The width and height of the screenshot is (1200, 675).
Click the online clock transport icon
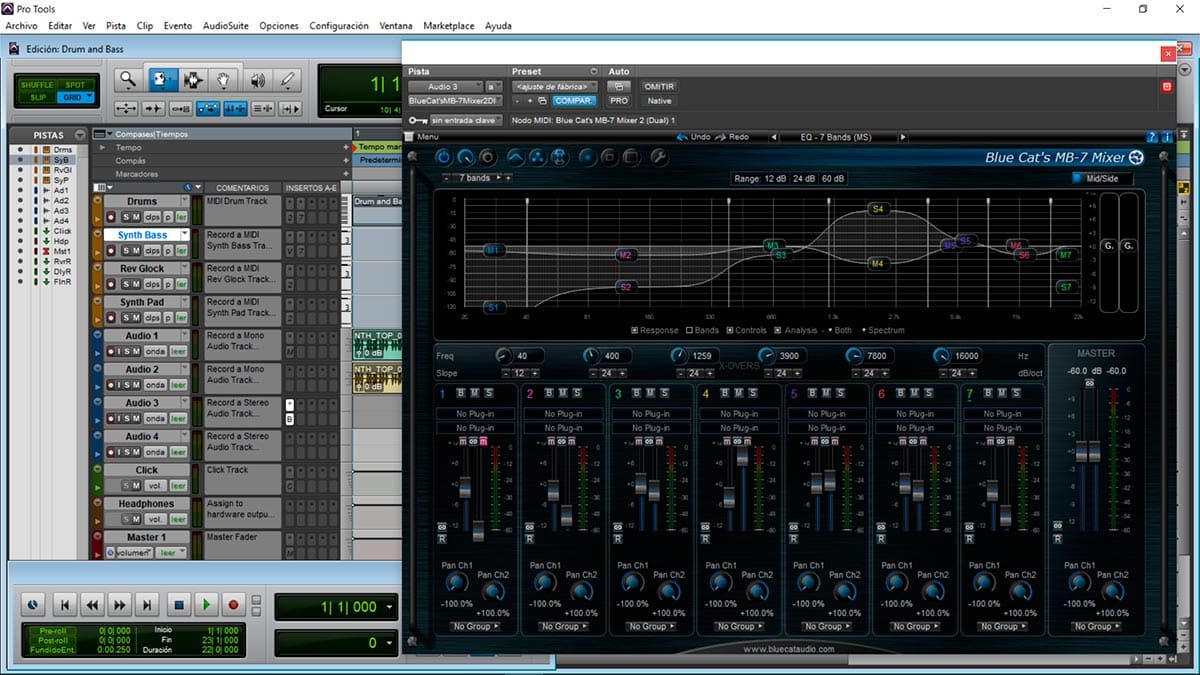point(33,604)
